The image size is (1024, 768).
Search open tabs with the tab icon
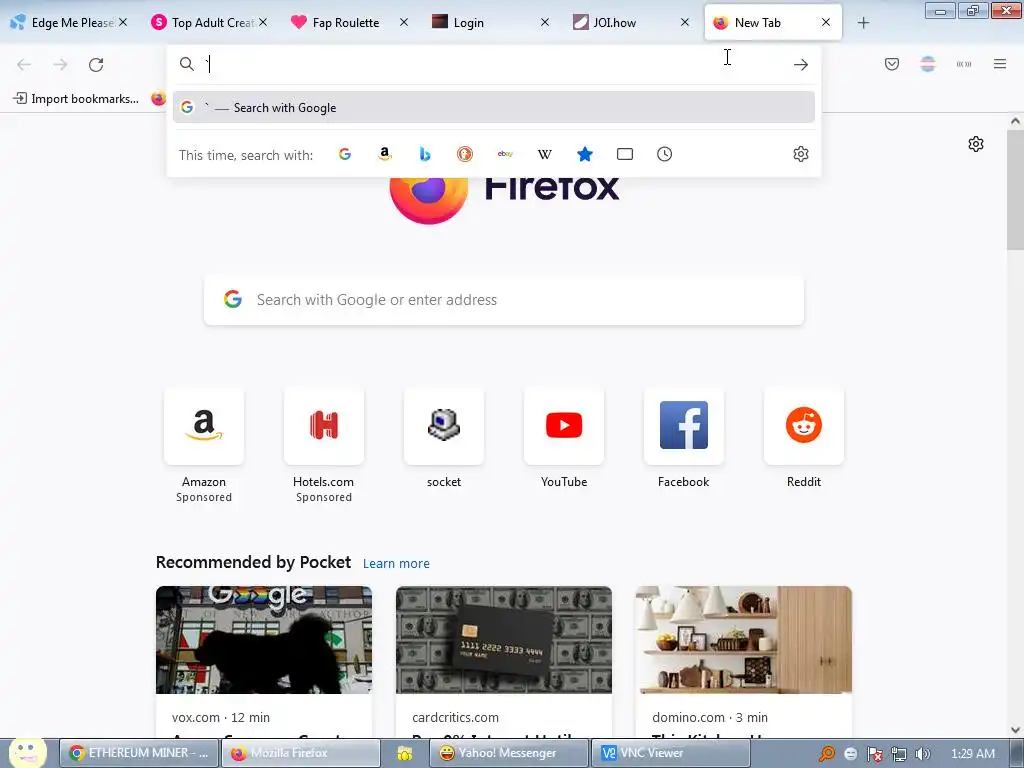click(625, 154)
